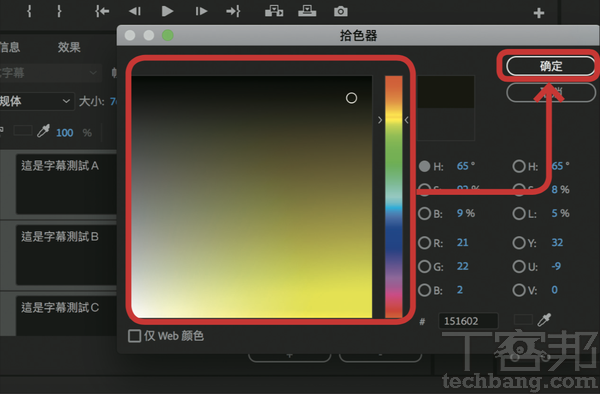Select the HSL L radio button
Screen dimensions: 600x394
pyautogui.click(x=519, y=213)
